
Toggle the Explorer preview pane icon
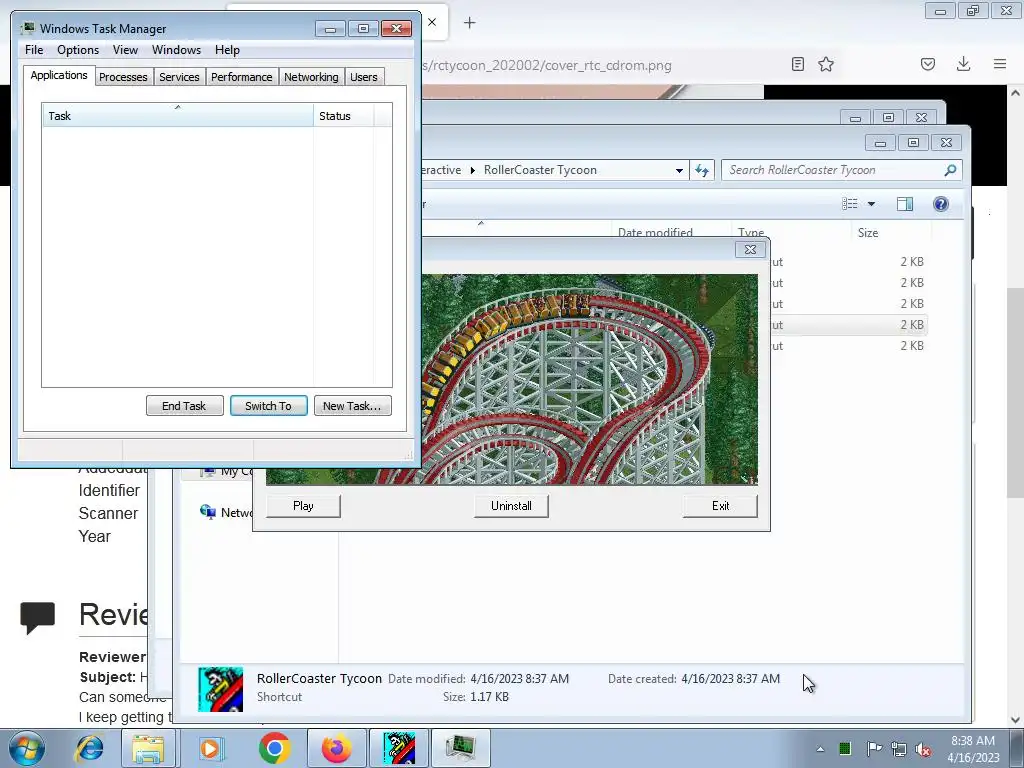click(904, 204)
